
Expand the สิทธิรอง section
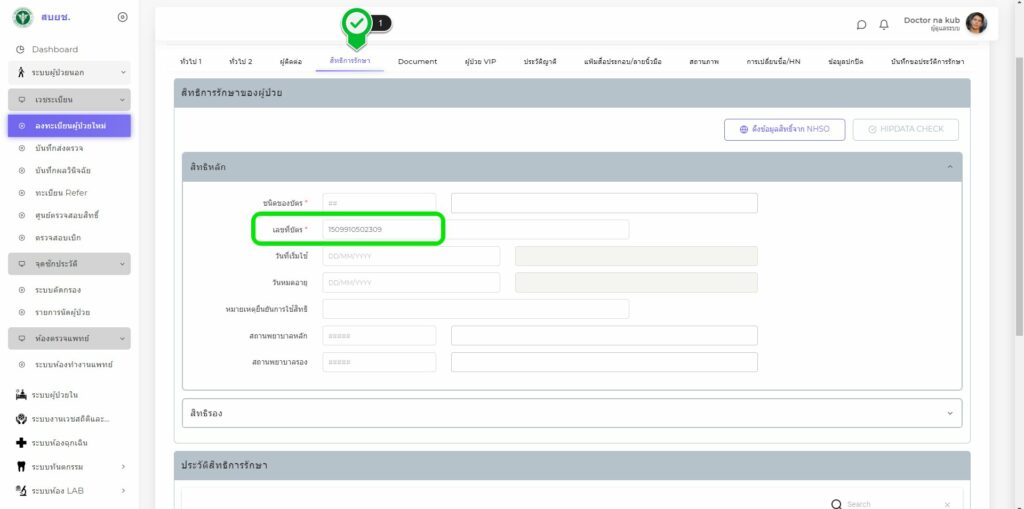[949, 413]
